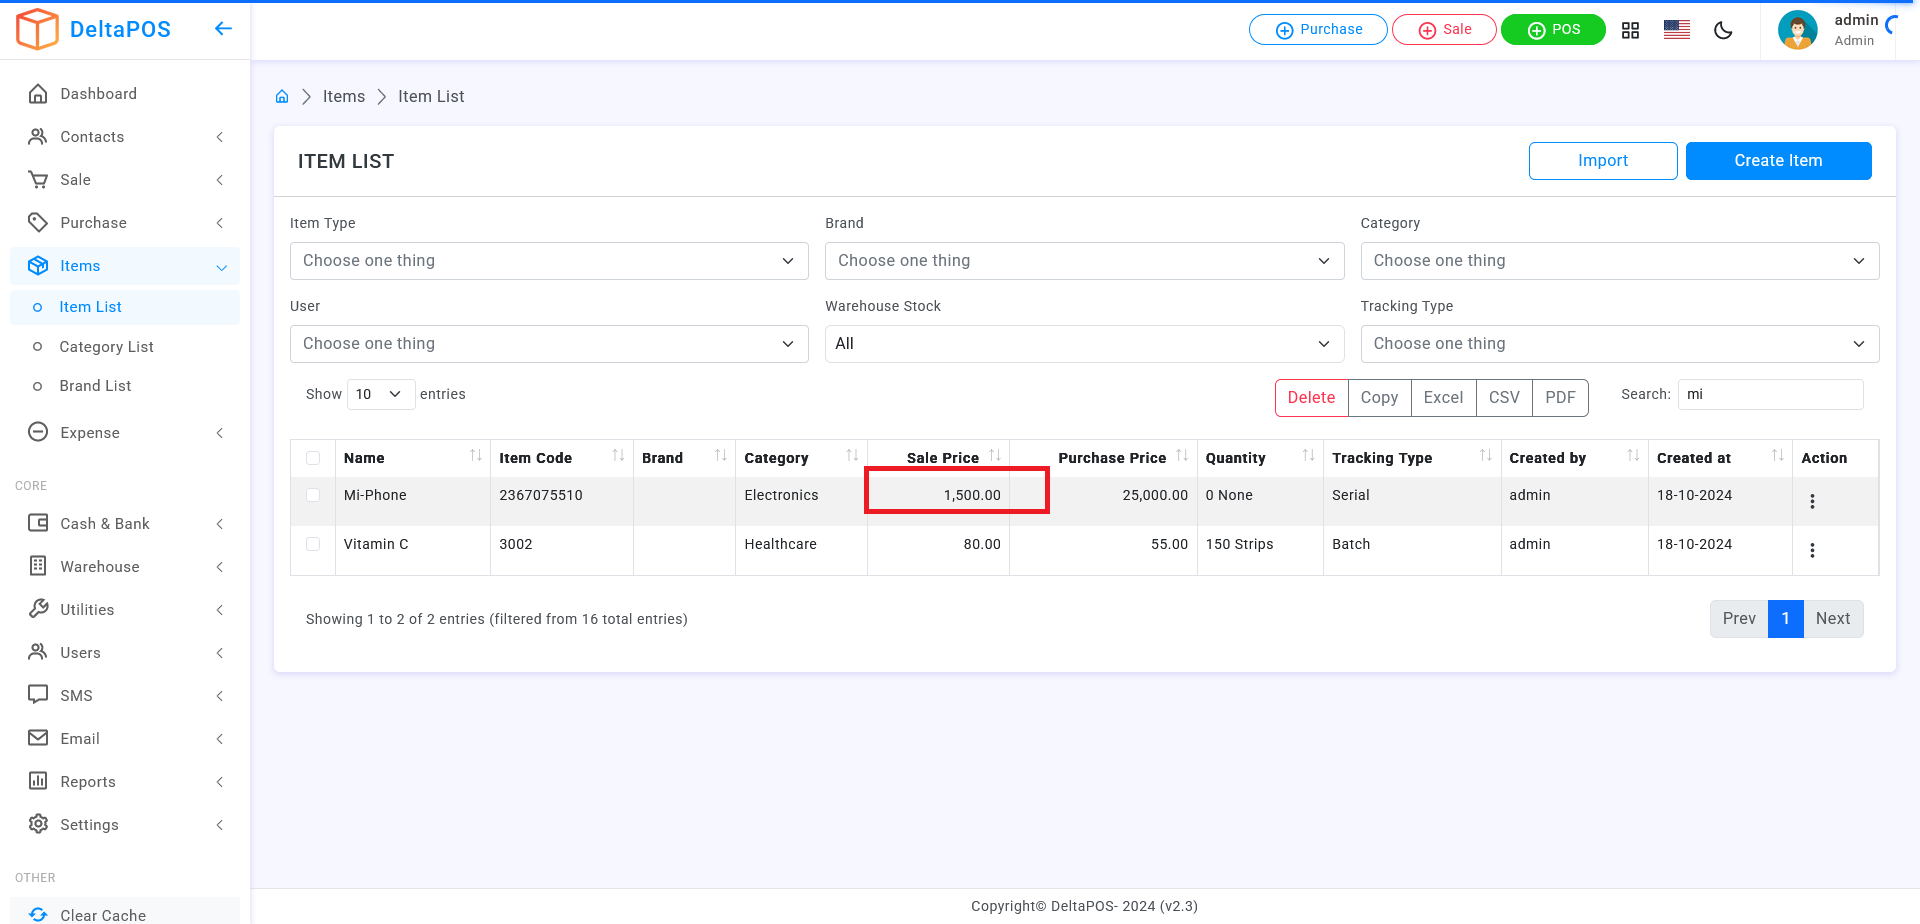The height and width of the screenshot is (924, 1920).
Task: Collapse sidebar with the back arrow
Action: click(223, 29)
